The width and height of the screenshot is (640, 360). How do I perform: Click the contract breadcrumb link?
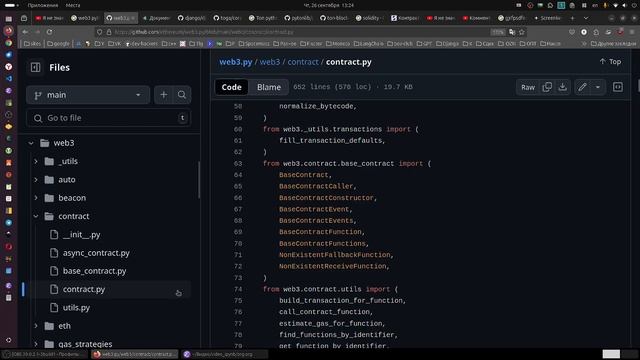[x=303, y=62]
